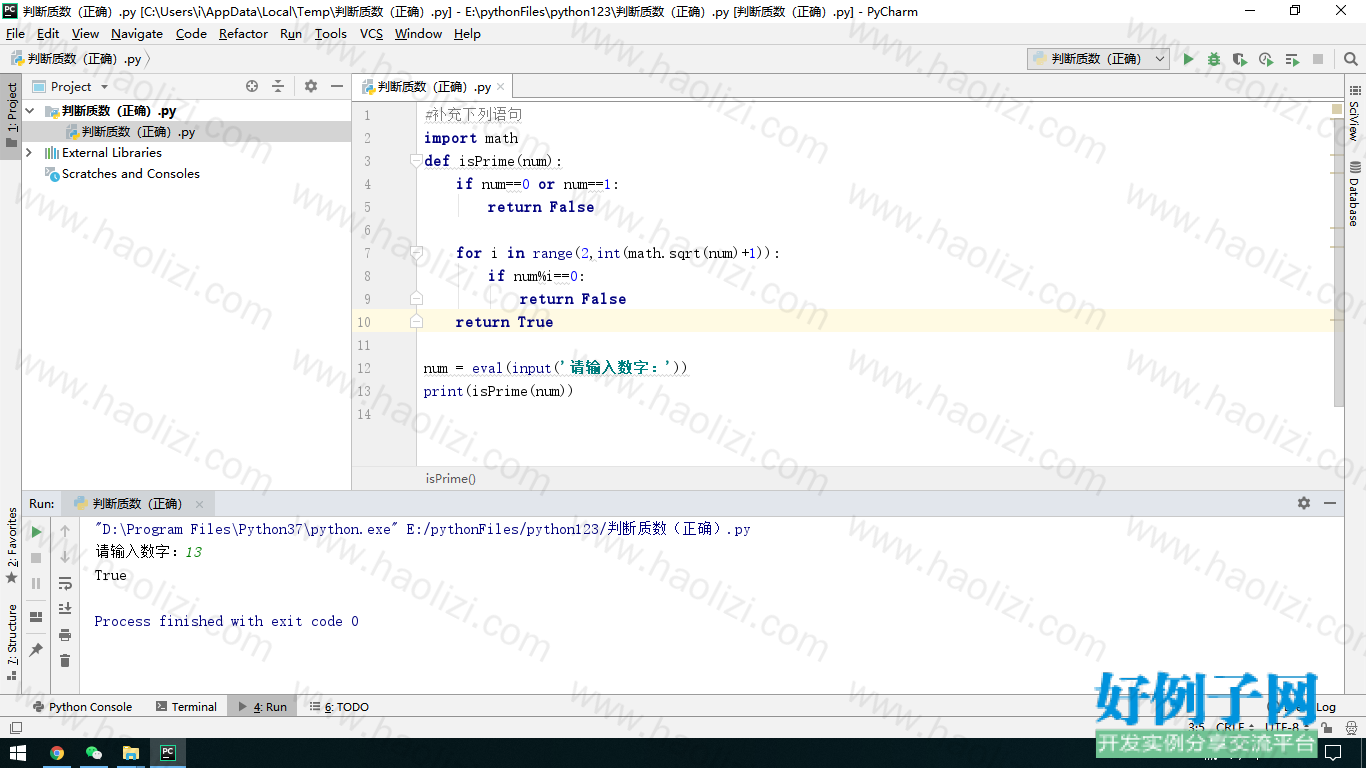The width and height of the screenshot is (1366, 768).
Task: Hide the Project panel with the minus icon
Action: [337, 87]
